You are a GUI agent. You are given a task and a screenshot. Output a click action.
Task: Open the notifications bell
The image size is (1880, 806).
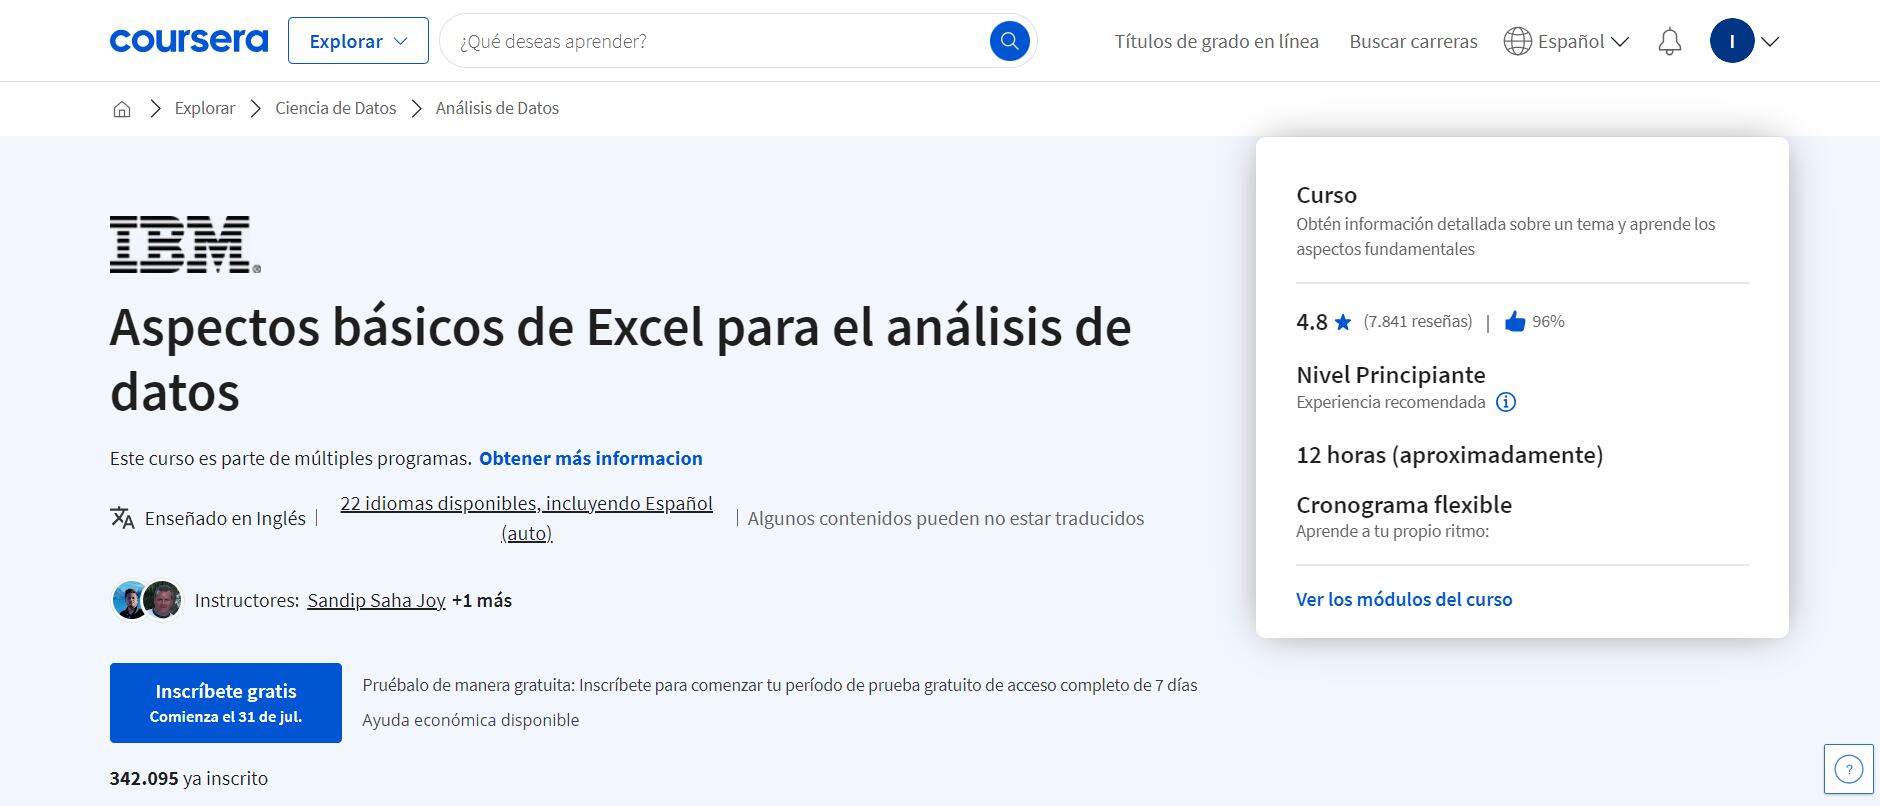coord(1669,42)
